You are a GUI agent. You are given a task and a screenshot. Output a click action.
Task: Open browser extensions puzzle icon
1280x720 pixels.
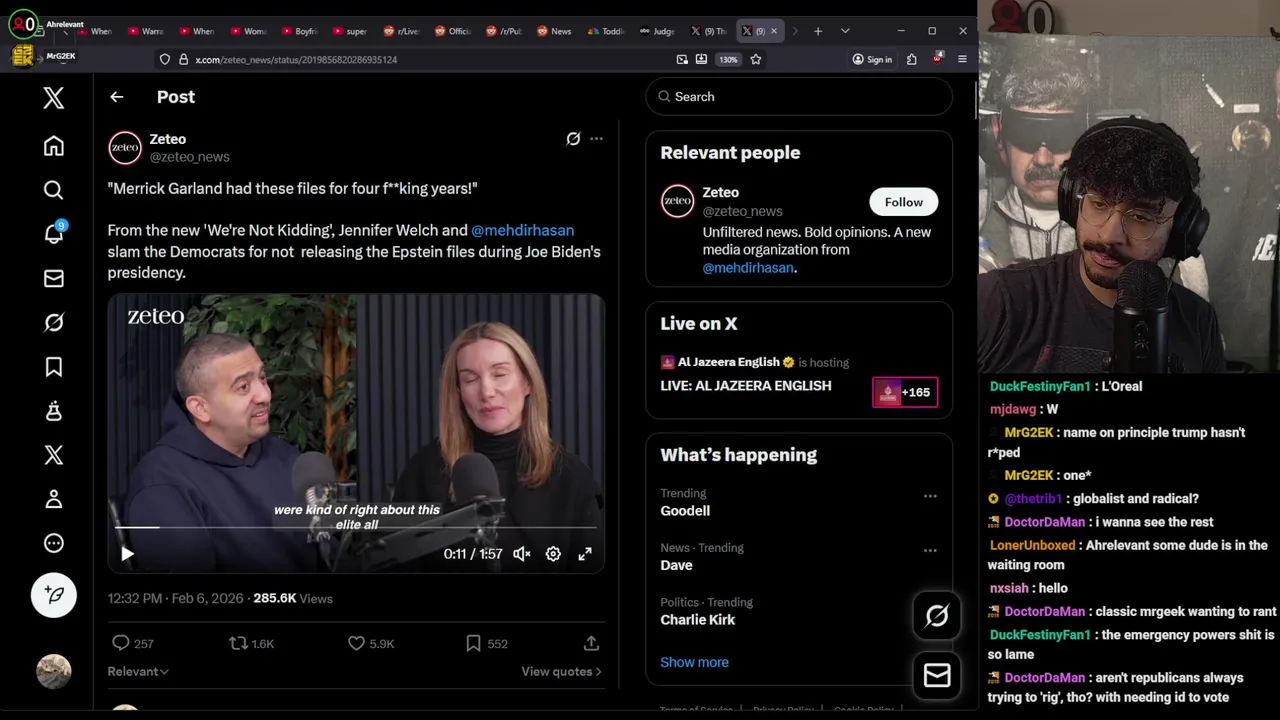(912, 59)
